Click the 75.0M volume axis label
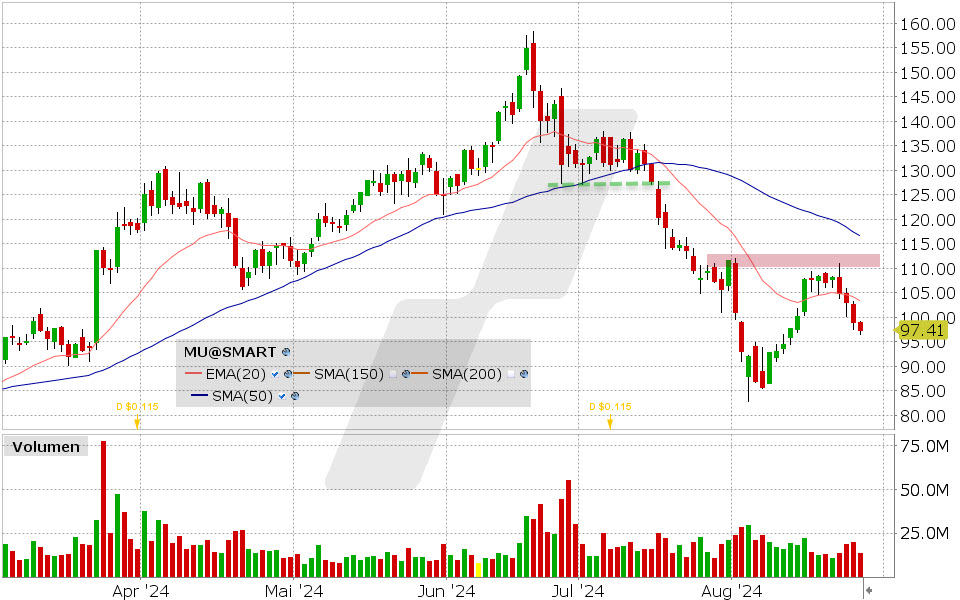960x600 pixels. (x=924, y=446)
